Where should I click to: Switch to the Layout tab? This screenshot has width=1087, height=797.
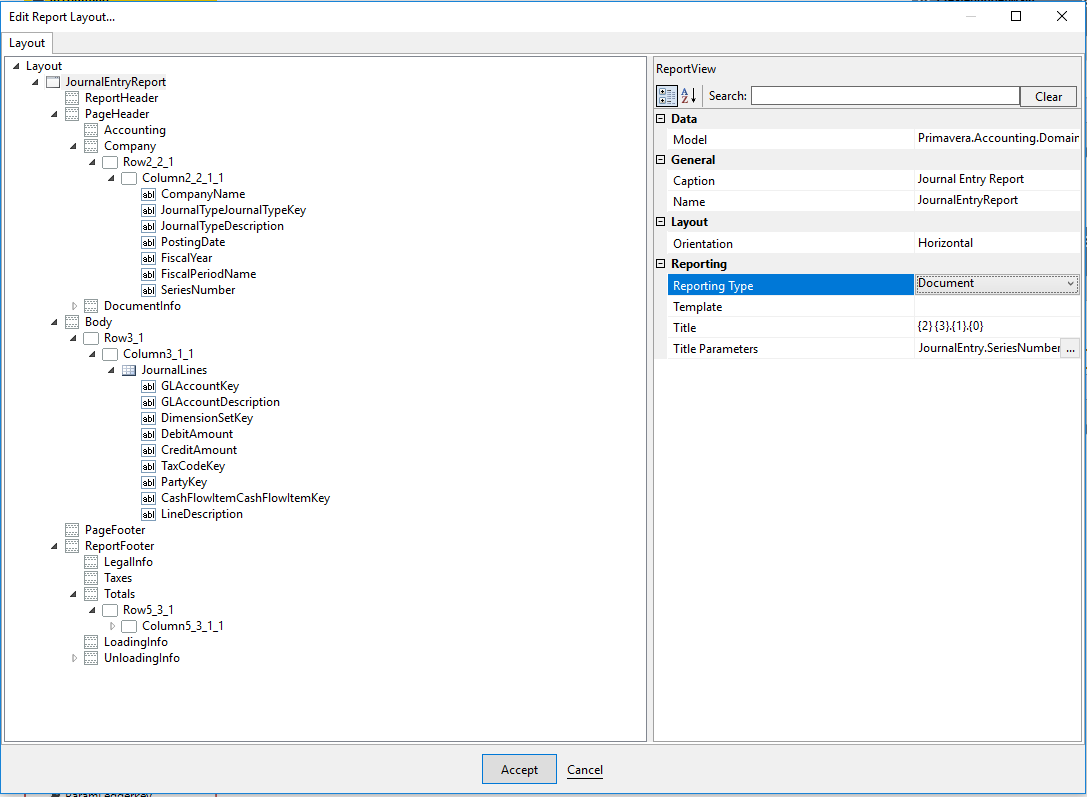pyautogui.click(x=27, y=43)
